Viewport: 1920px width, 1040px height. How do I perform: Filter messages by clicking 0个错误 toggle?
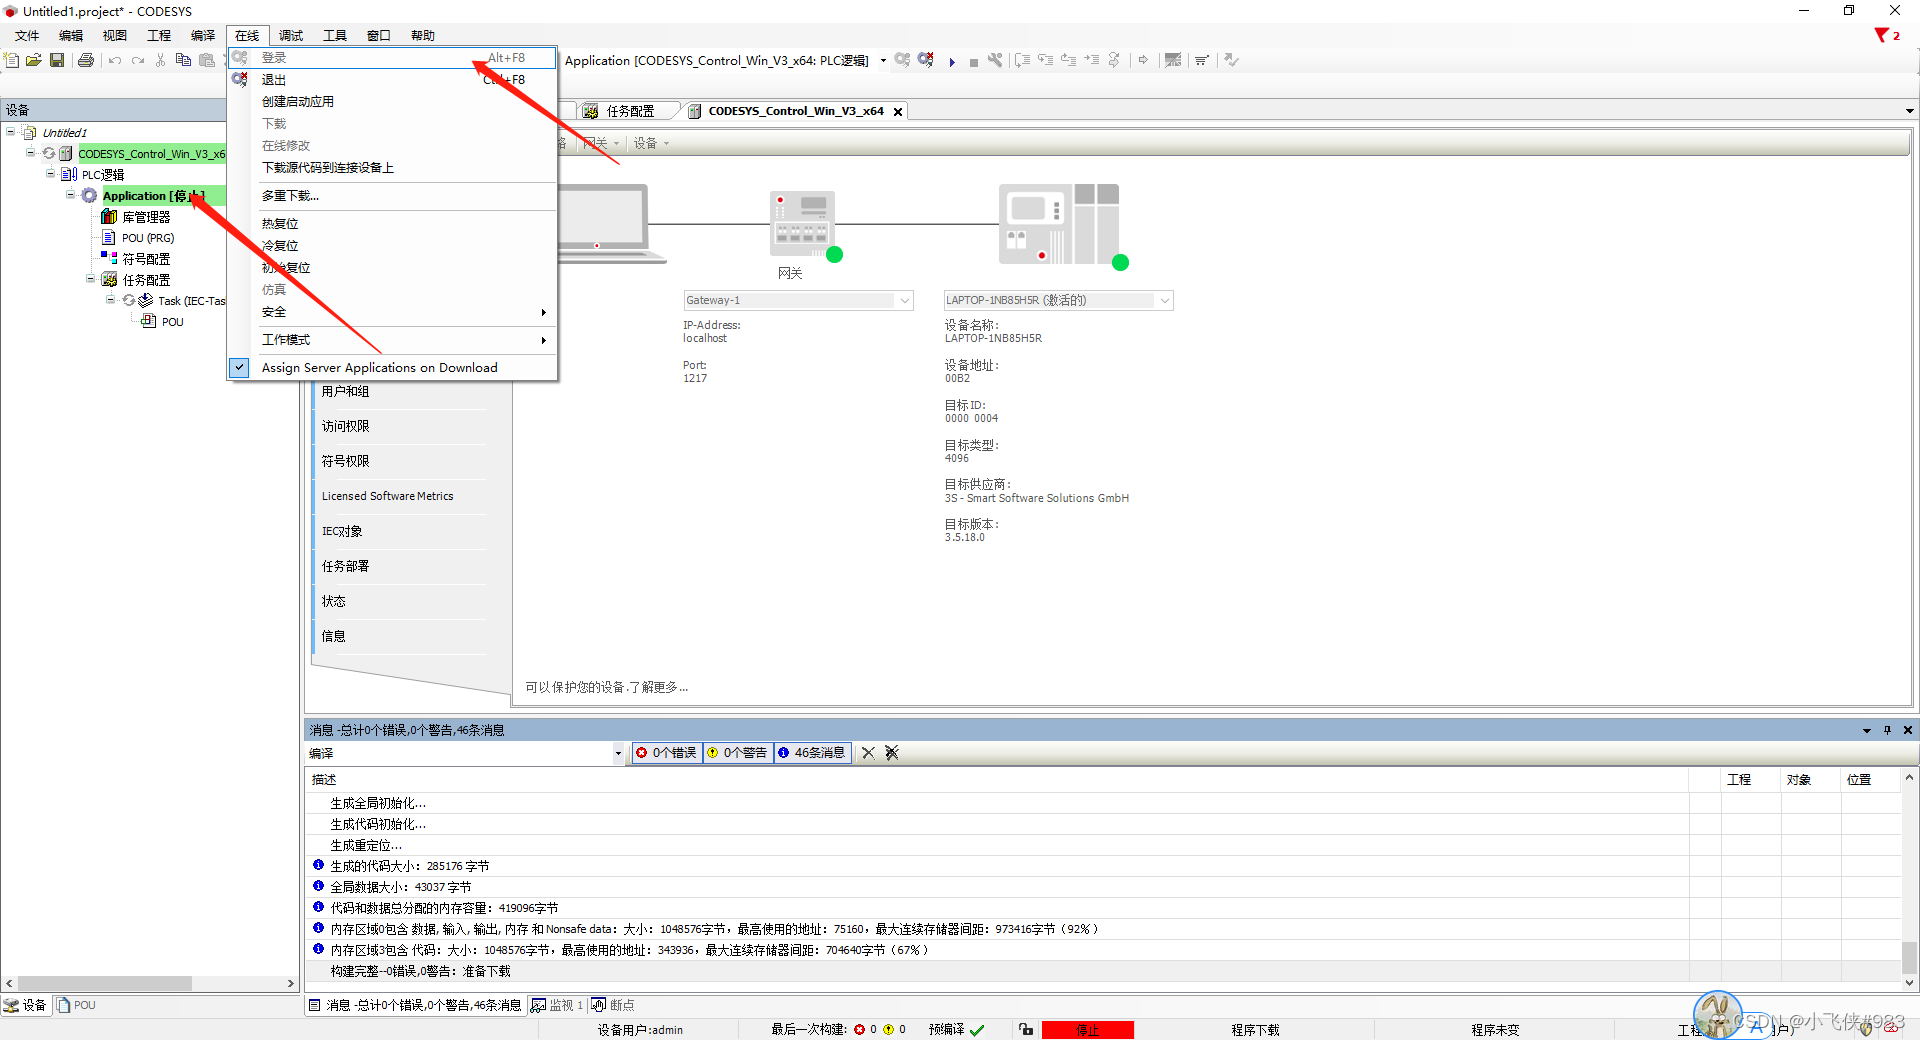coord(666,753)
